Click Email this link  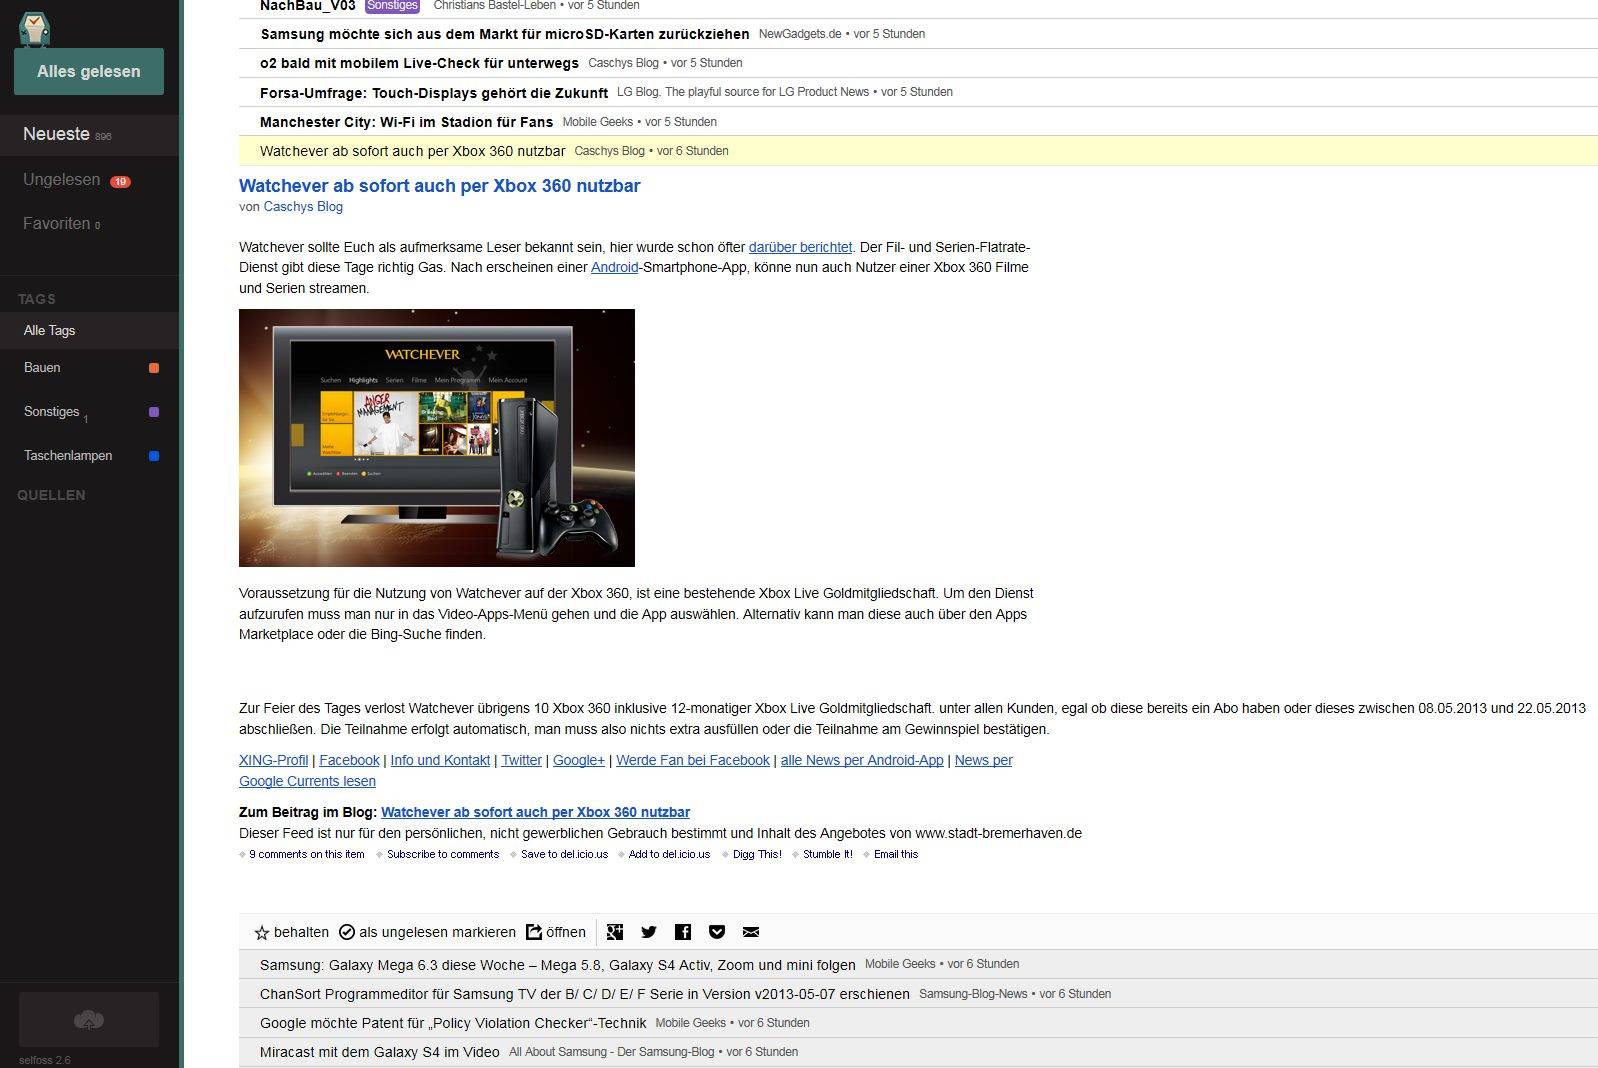pos(896,854)
